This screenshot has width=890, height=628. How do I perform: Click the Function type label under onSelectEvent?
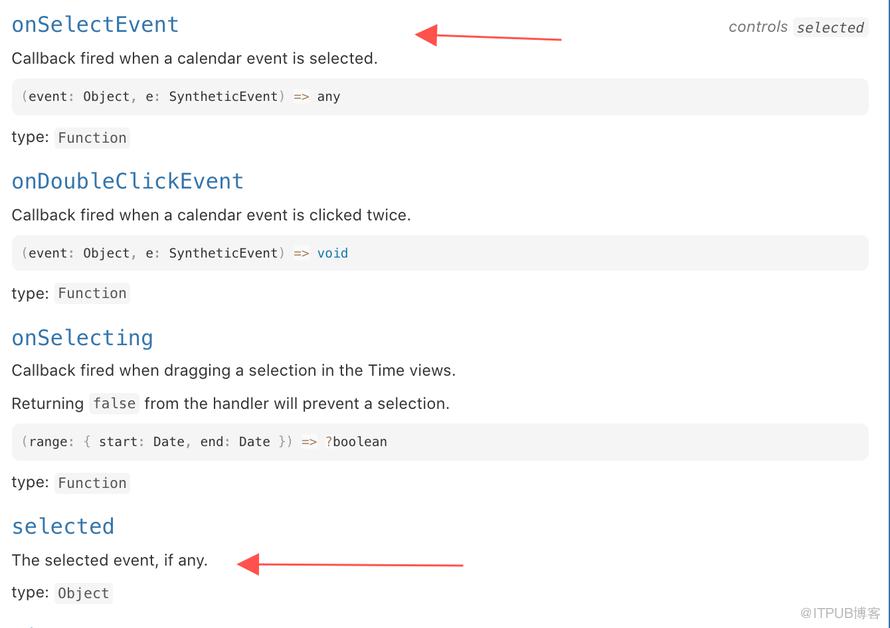(92, 137)
